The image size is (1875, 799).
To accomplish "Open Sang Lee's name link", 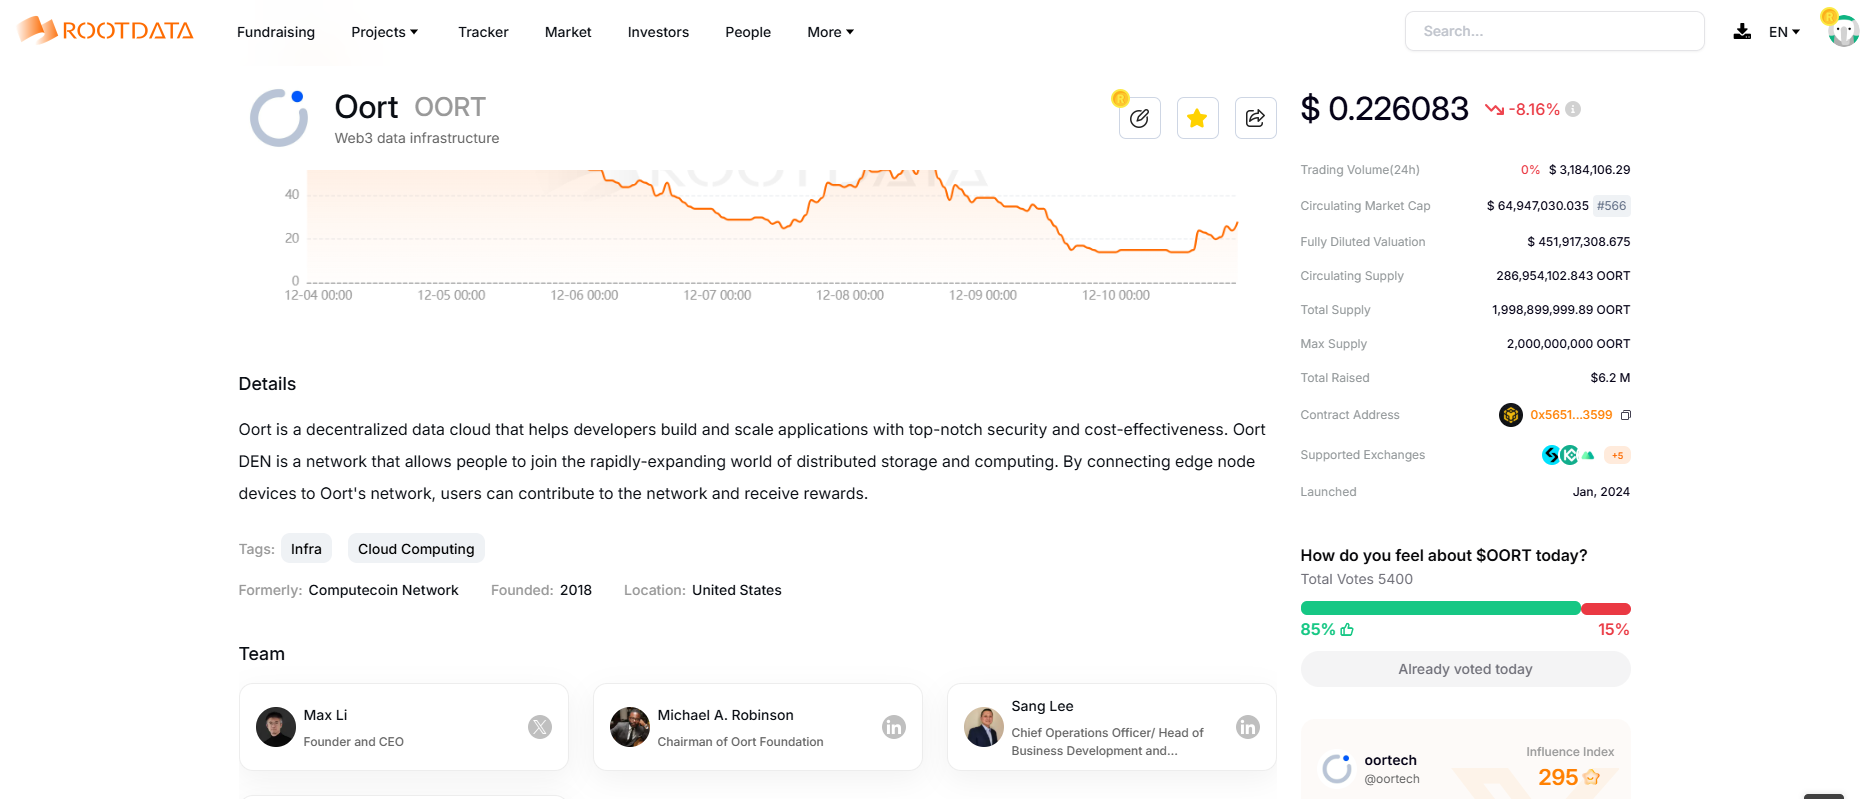I will (x=1042, y=706).
